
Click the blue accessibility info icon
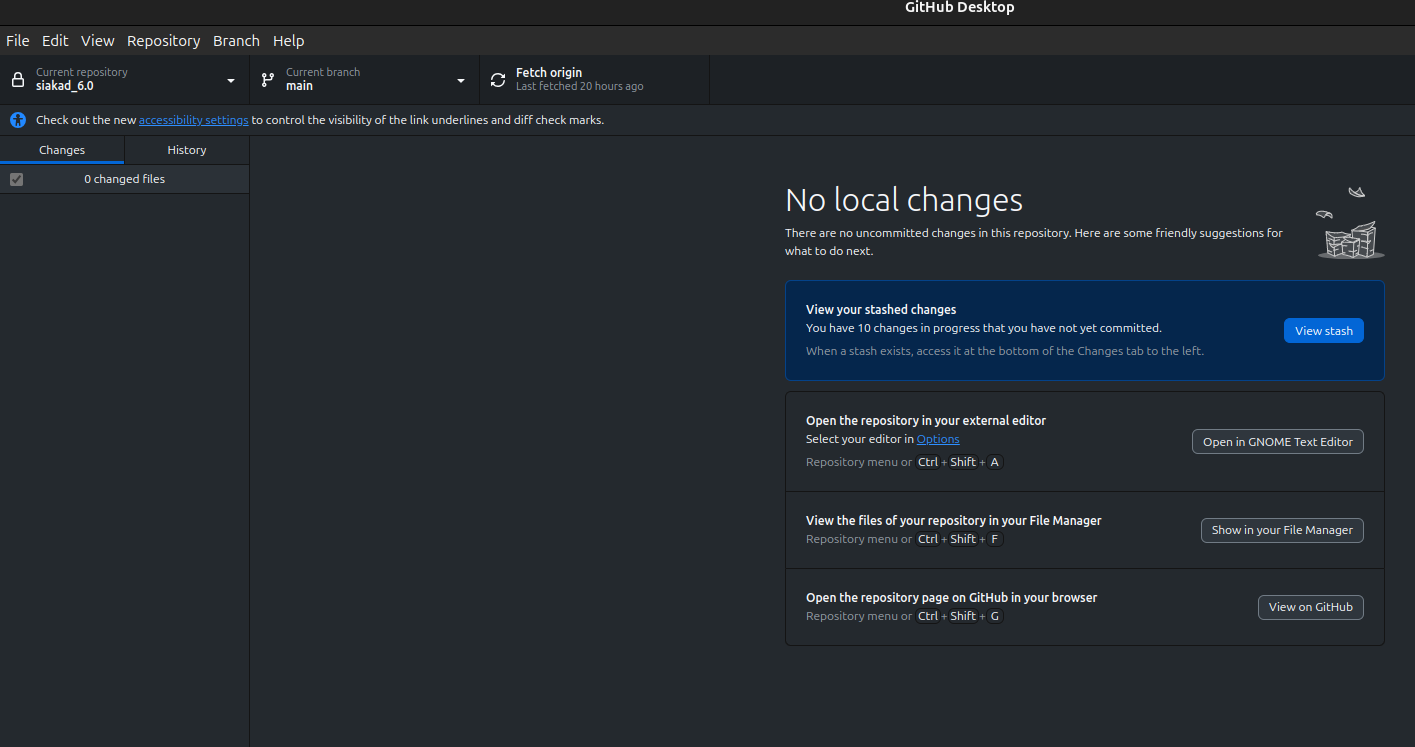pos(18,120)
